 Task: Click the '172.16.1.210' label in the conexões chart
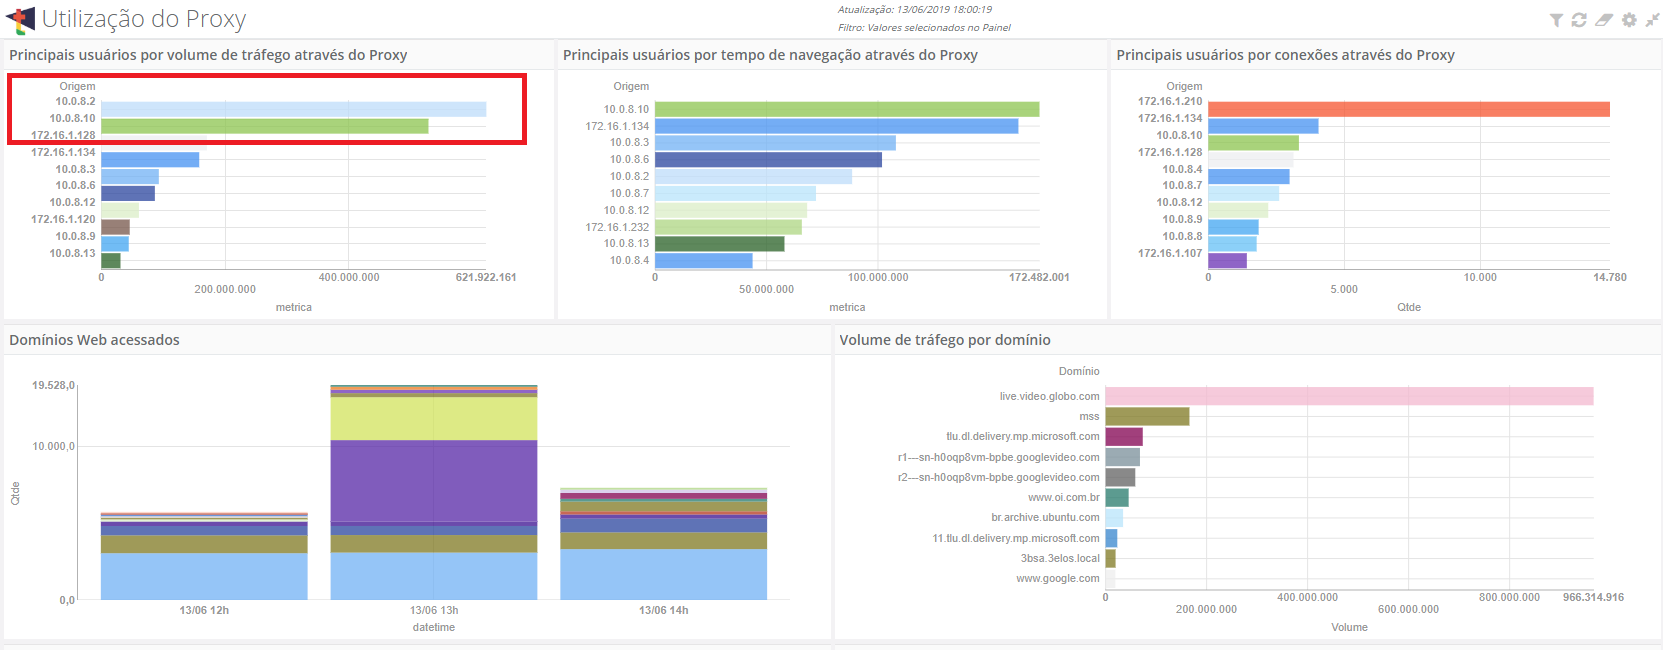(x=1170, y=101)
